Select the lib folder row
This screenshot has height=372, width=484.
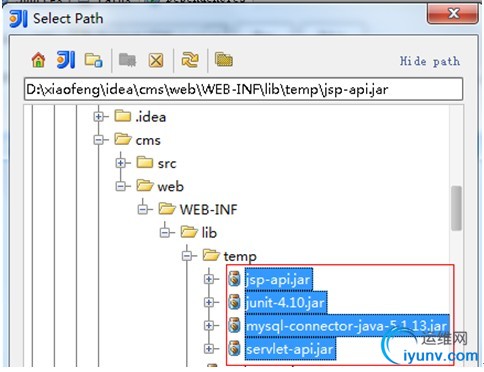pyautogui.click(x=199, y=232)
